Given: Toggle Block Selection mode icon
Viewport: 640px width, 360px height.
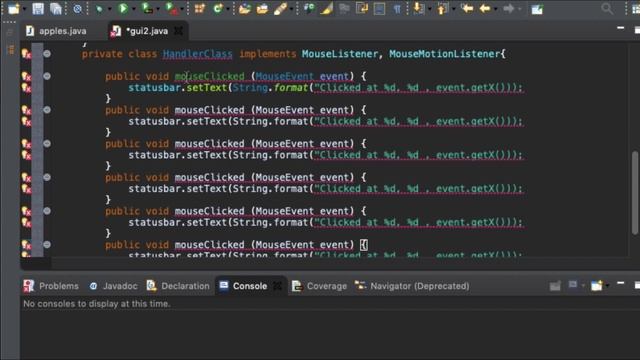Looking at the screenshot, I should pyautogui.click(x=379, y=9).
